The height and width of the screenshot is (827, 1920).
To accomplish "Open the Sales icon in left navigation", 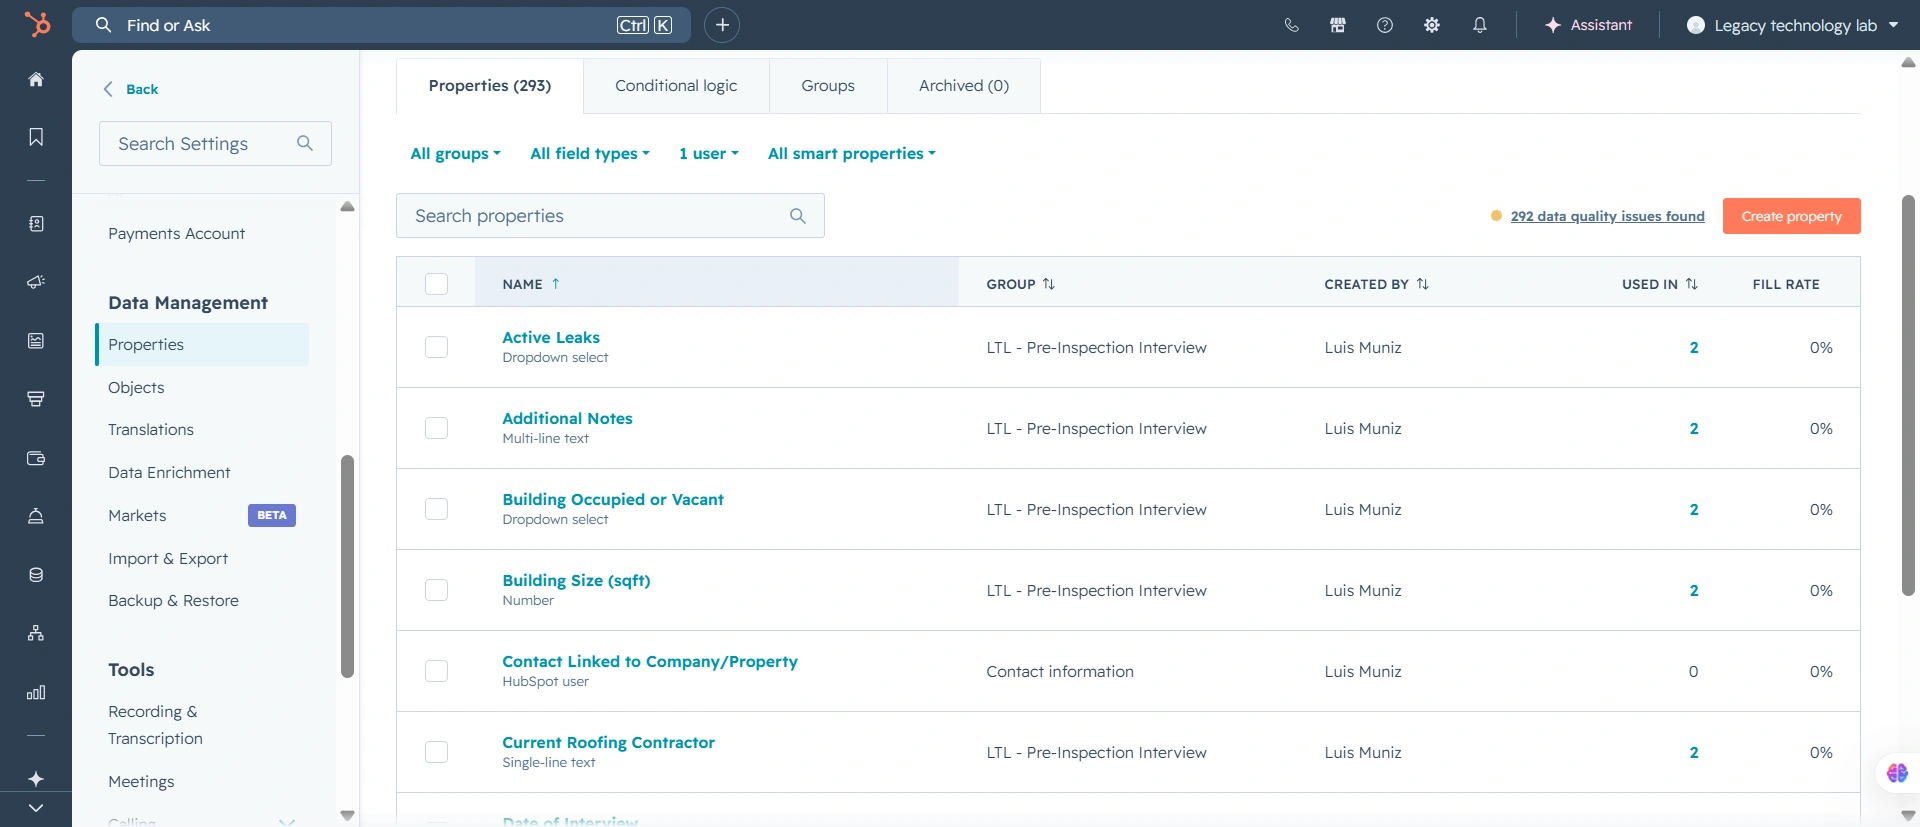I will coord(36,399).
